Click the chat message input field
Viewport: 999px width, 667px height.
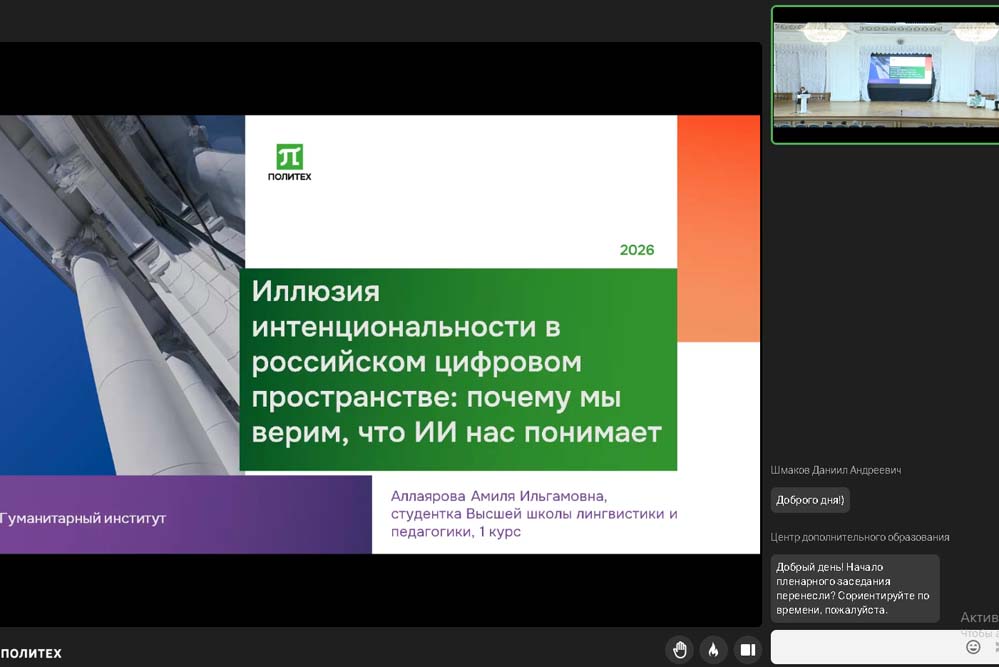(865, 647)
